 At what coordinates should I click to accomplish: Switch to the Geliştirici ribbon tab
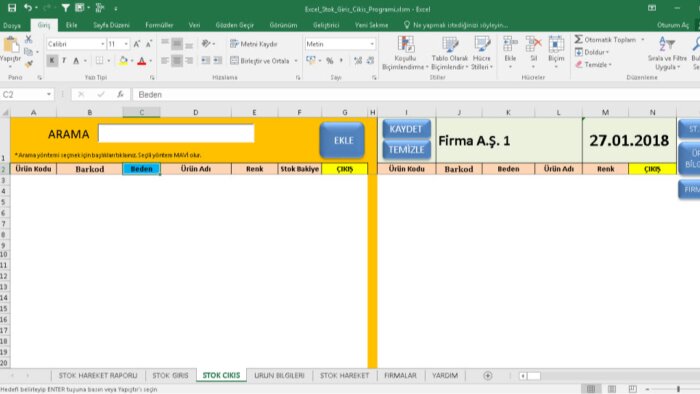[x=326, y=25]
